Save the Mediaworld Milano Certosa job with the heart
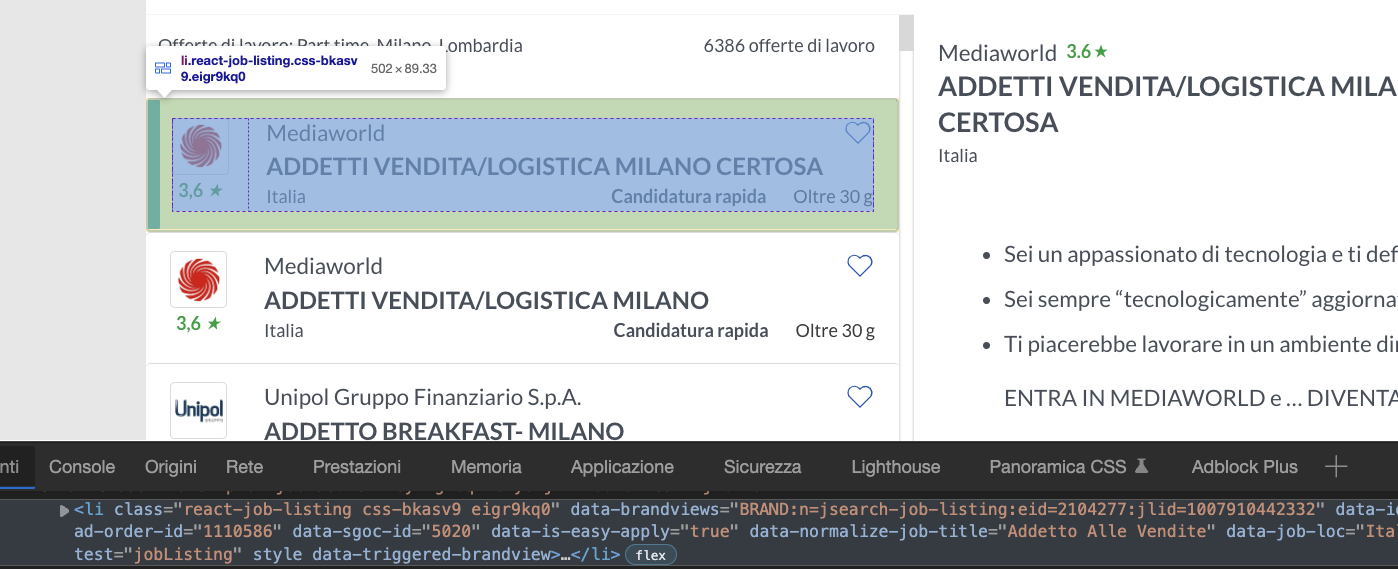The image size is (1398, 569). tap(858, 133)
